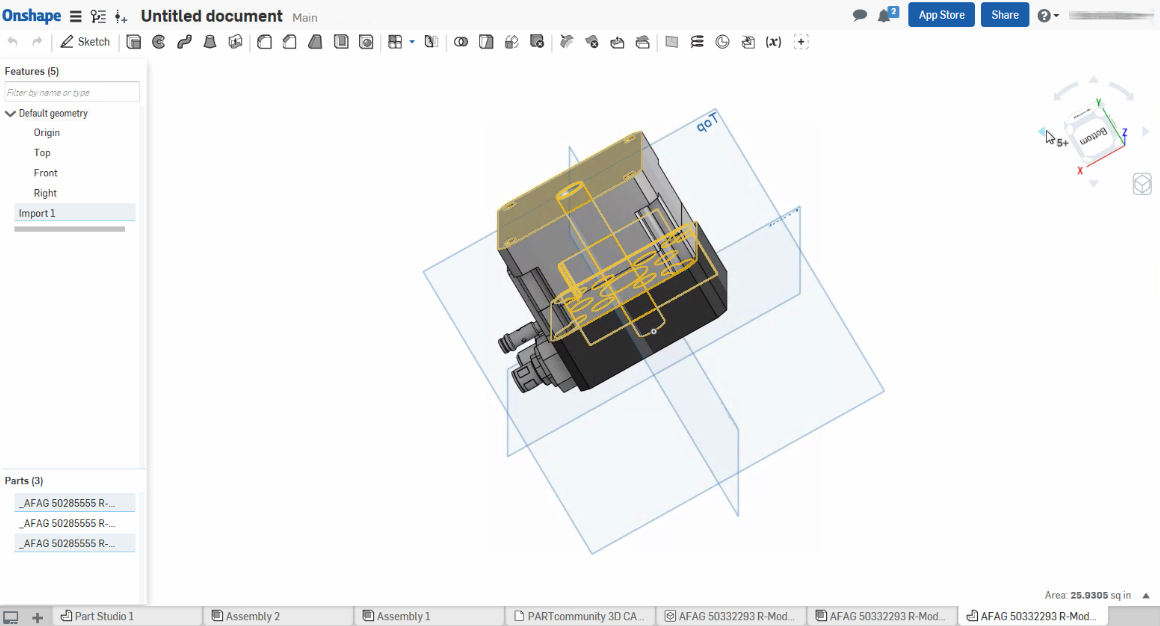The image size is (1160, 626).
Task: Open the Boolean tool
Action: click(x=461, y=42)
